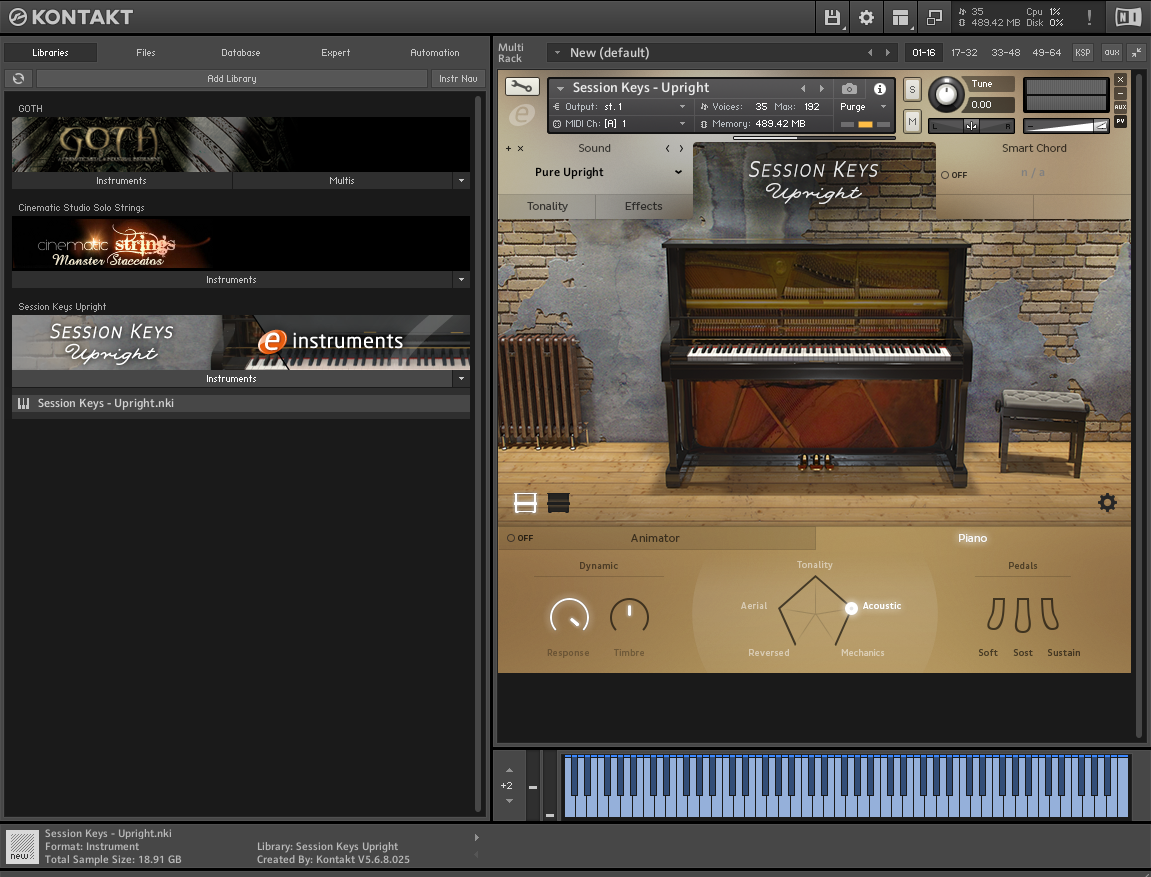Image resolution: width=1151 pixels, height=877 pixels.
Task: Click the Save disk icon in the header
Action: click(x=832, y=18)
